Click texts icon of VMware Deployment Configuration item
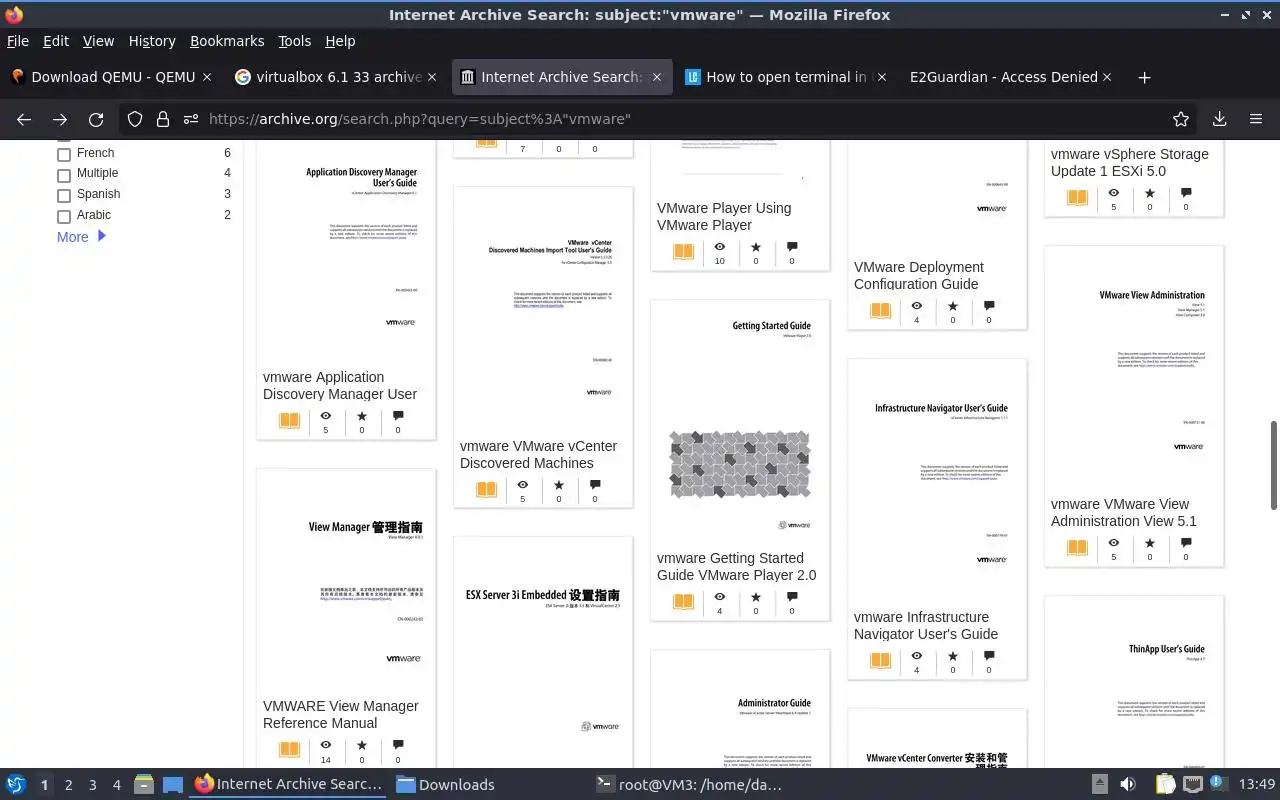The width and height of the screenshot is (1280, 800). point(880,311)
